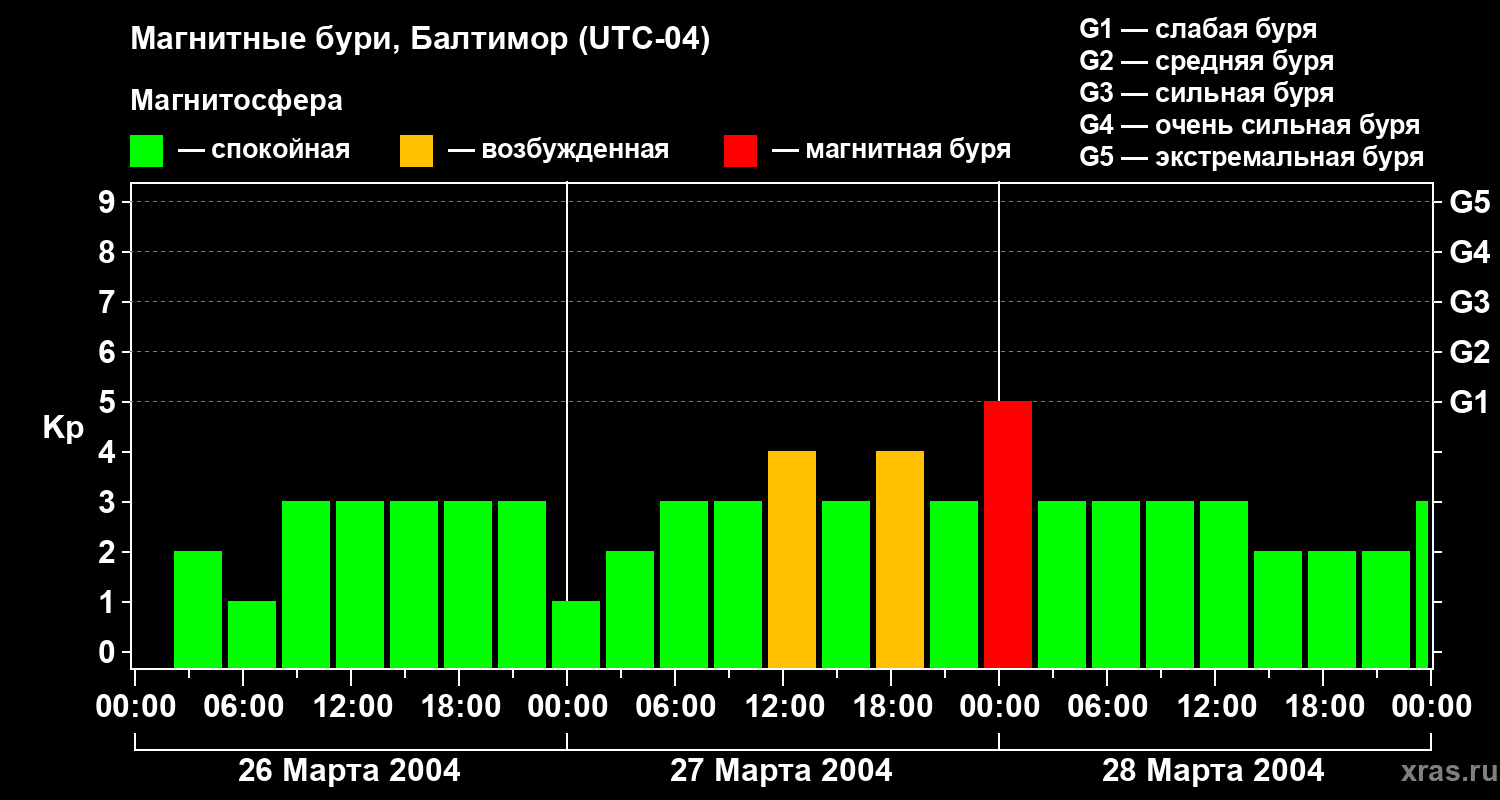The height and width of the screenshot is (800, 1500).
Task: Select the date label '26 Марта 2004'
Action: 349,771
